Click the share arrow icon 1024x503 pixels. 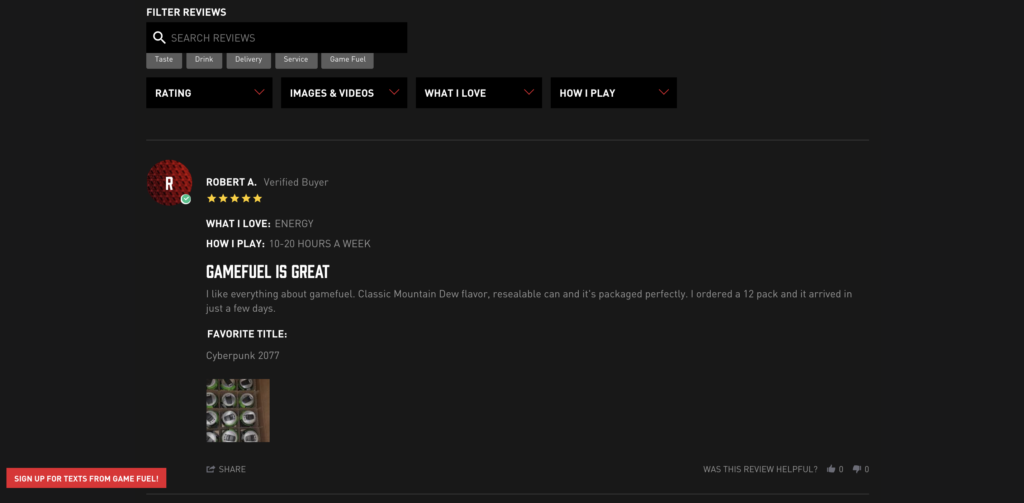click(x=210, y=469)
